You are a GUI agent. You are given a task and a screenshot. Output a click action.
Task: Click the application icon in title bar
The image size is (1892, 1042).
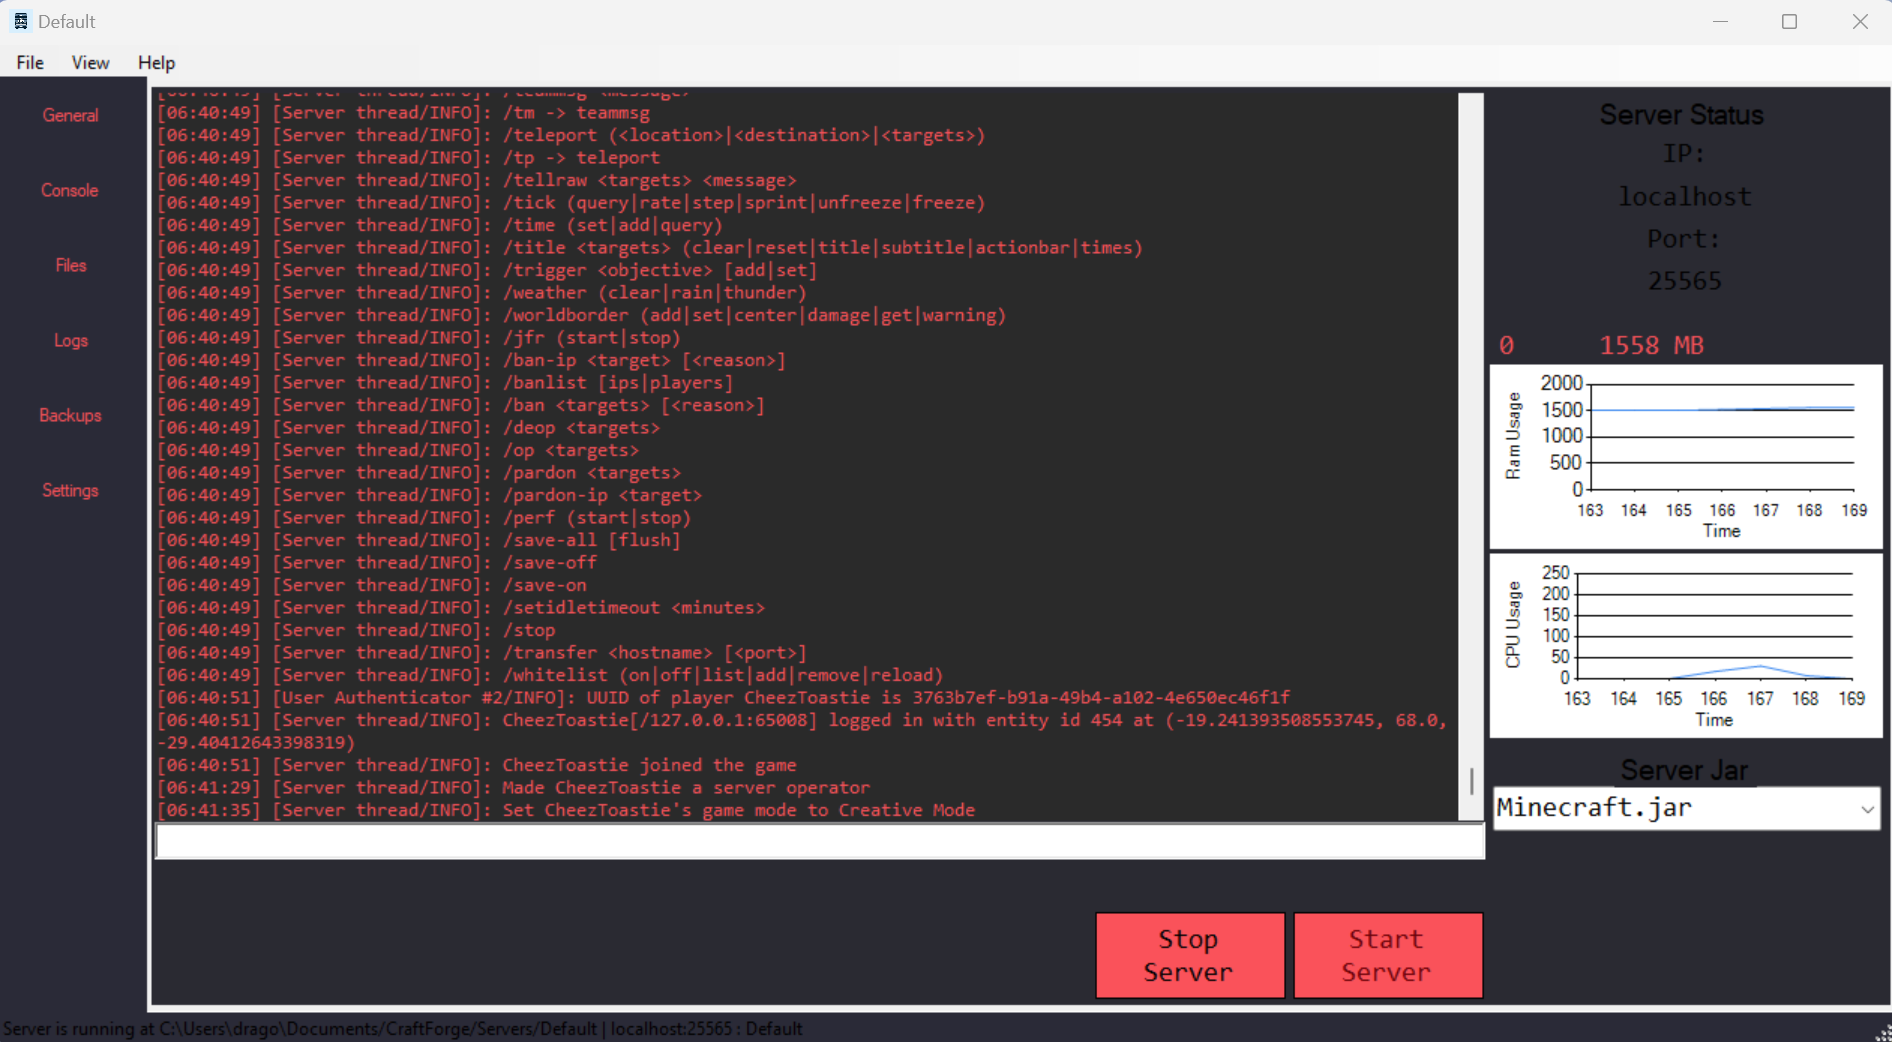coord(20,21)
